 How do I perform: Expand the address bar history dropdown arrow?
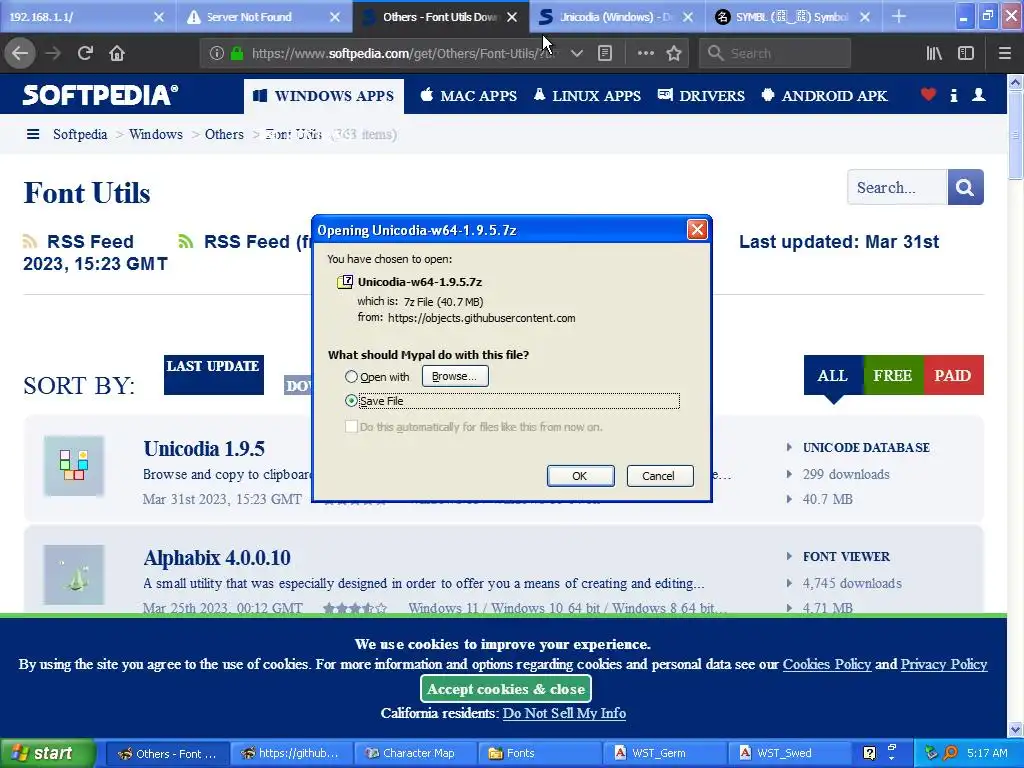click(x=576, y=54)
